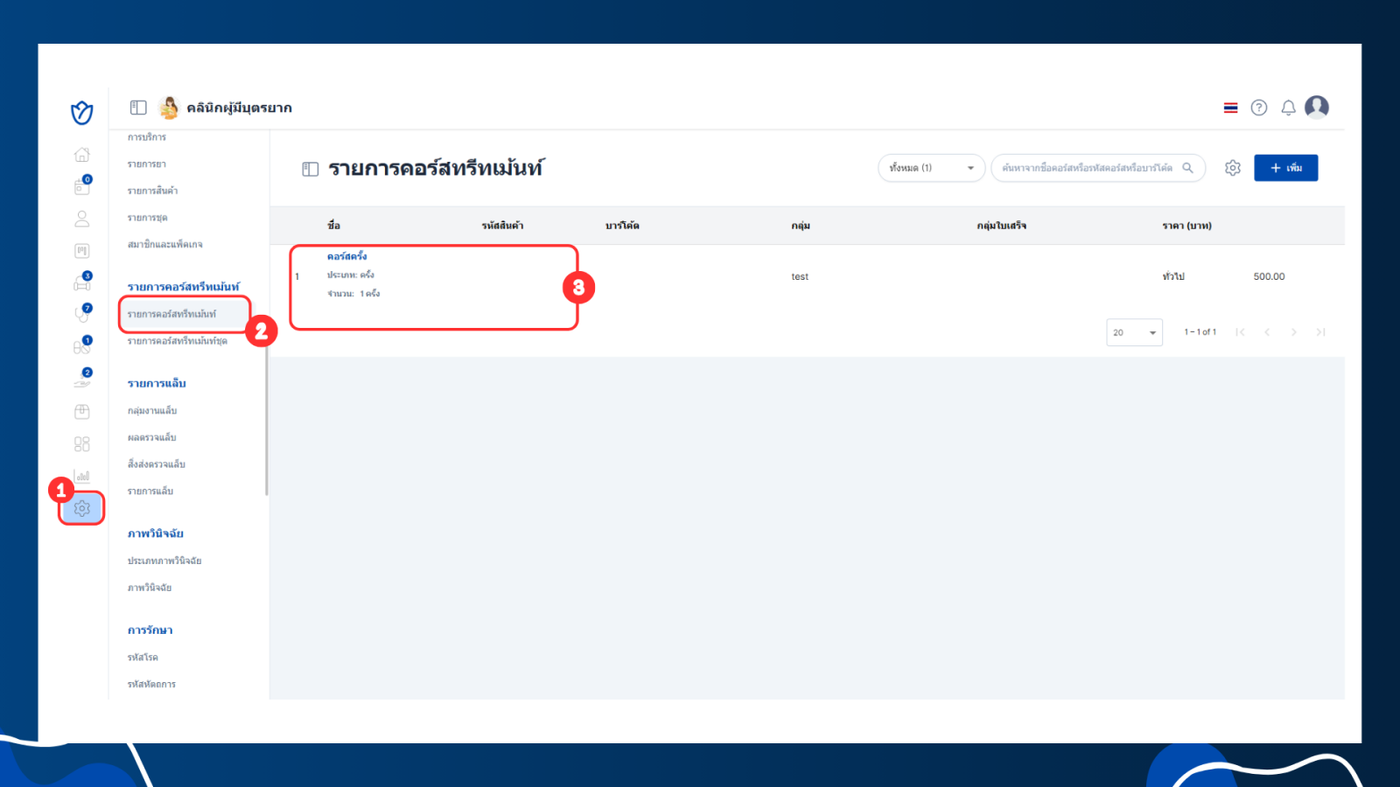Click the ชื่อ column header
The image size is (1400, 787).
(x=334, y=226)
